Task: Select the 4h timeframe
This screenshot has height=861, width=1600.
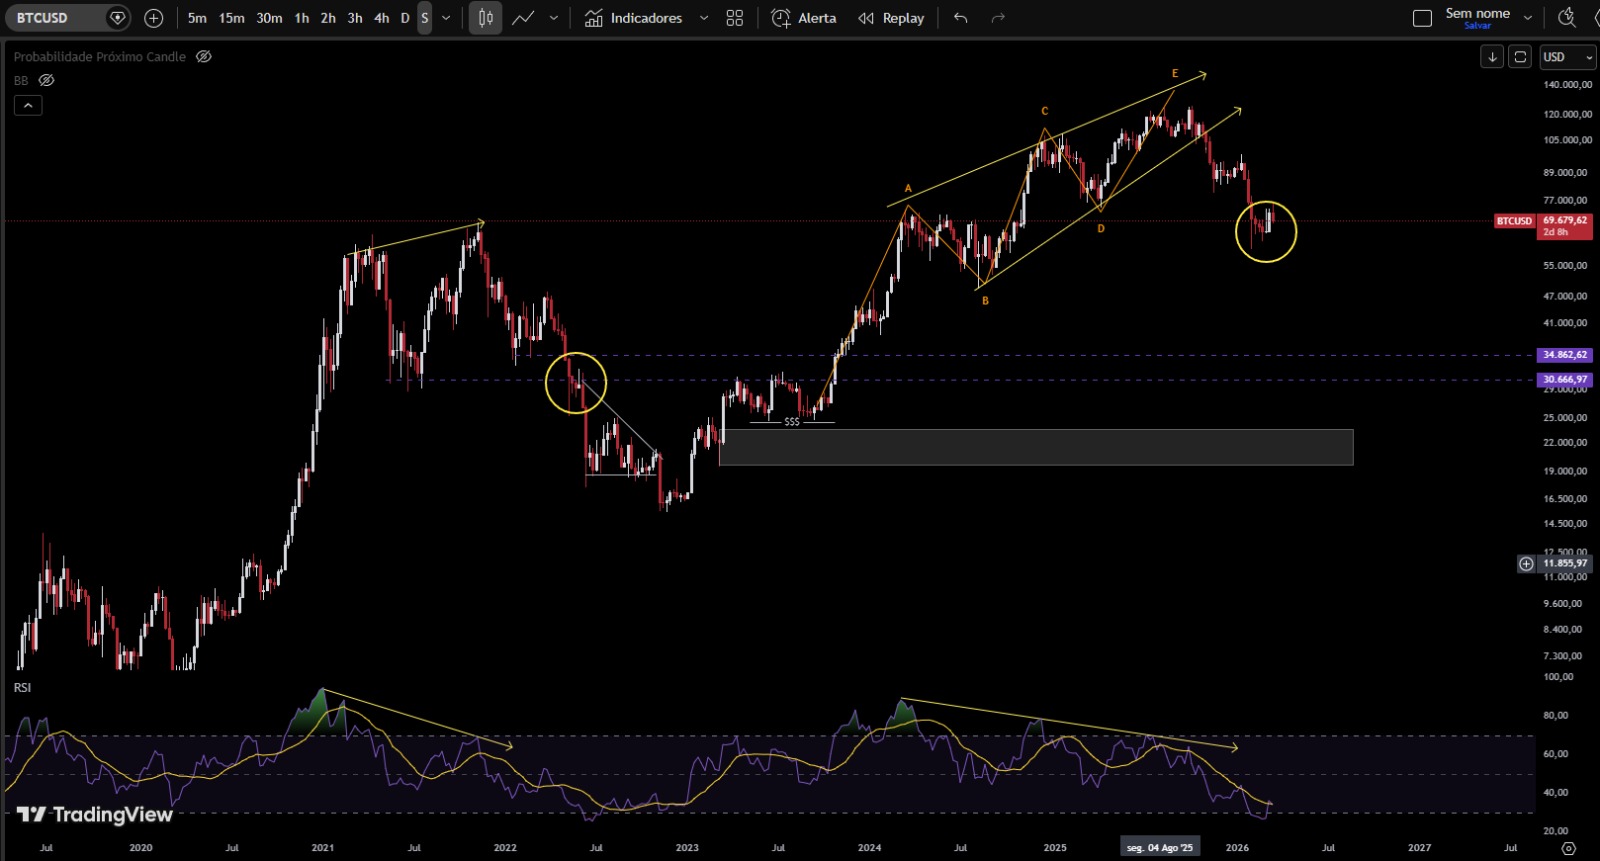Action: (381, 18)
